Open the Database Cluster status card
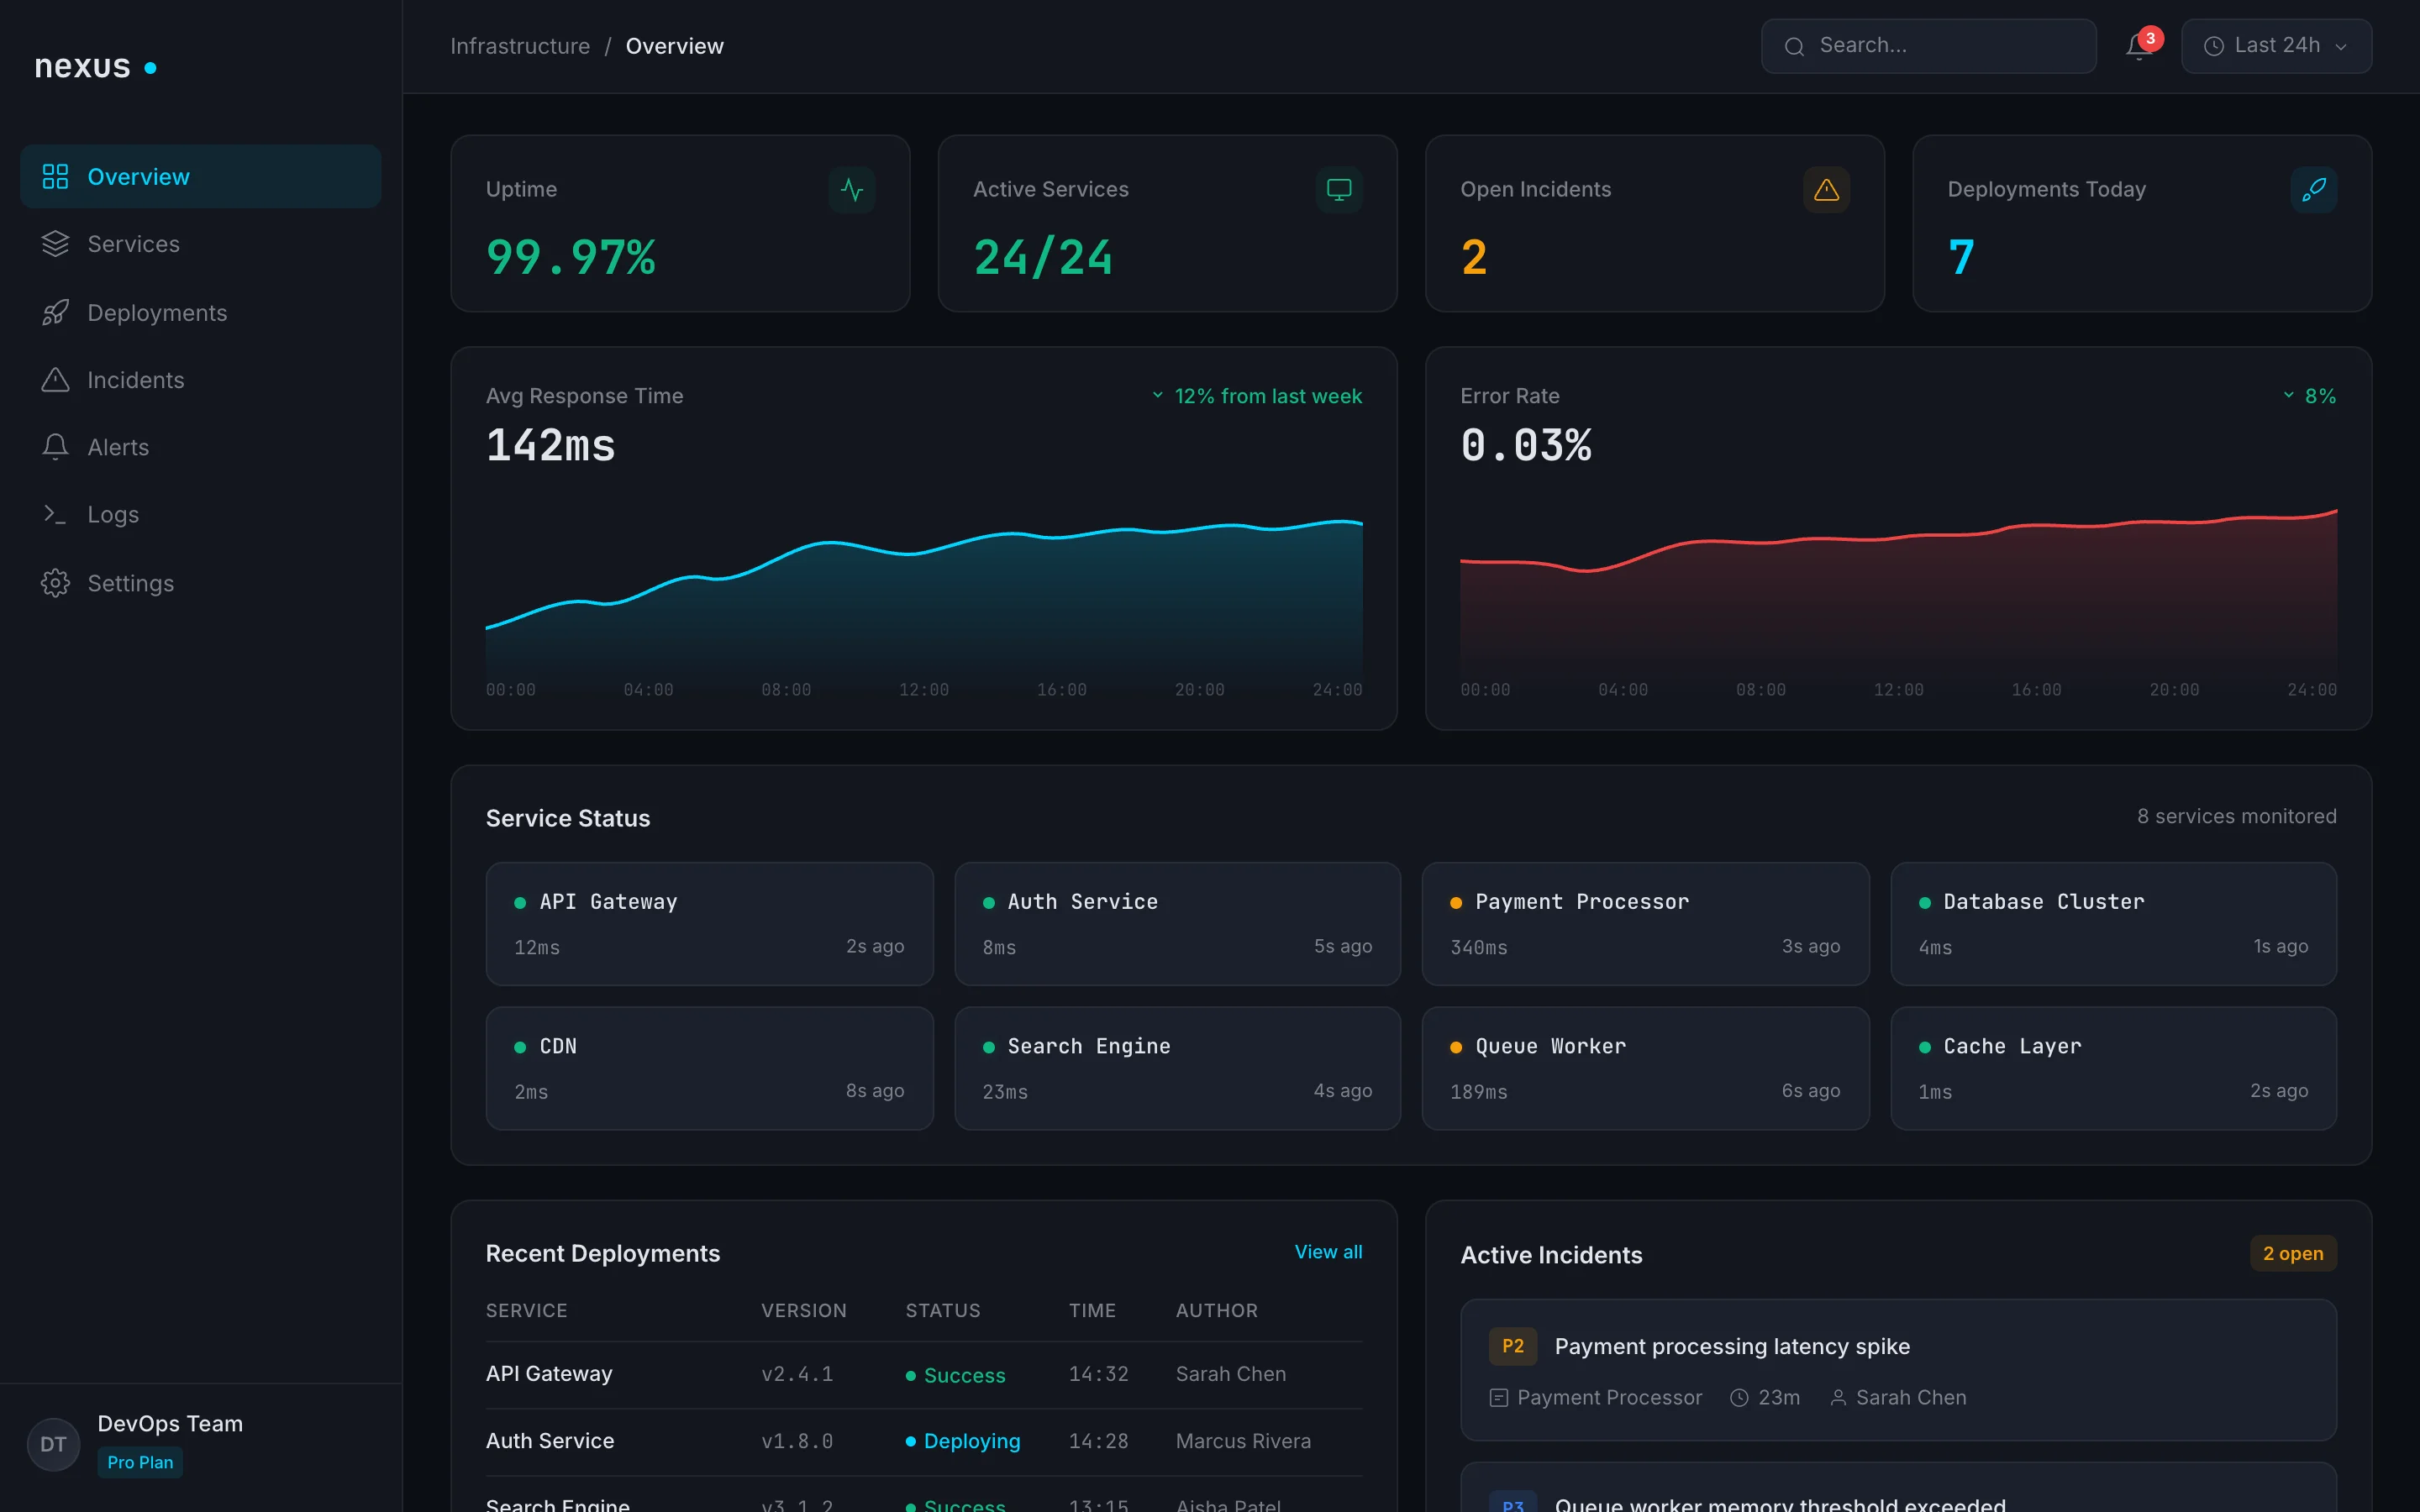The width and height of the screenshot is (2420, 1512). point(2113,924)
